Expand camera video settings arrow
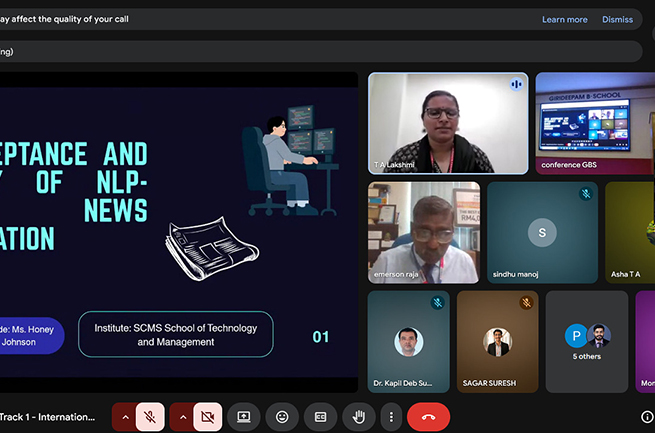Image resolution: width=655 pixels, height=433 pixels. click(x=183, y=416)
